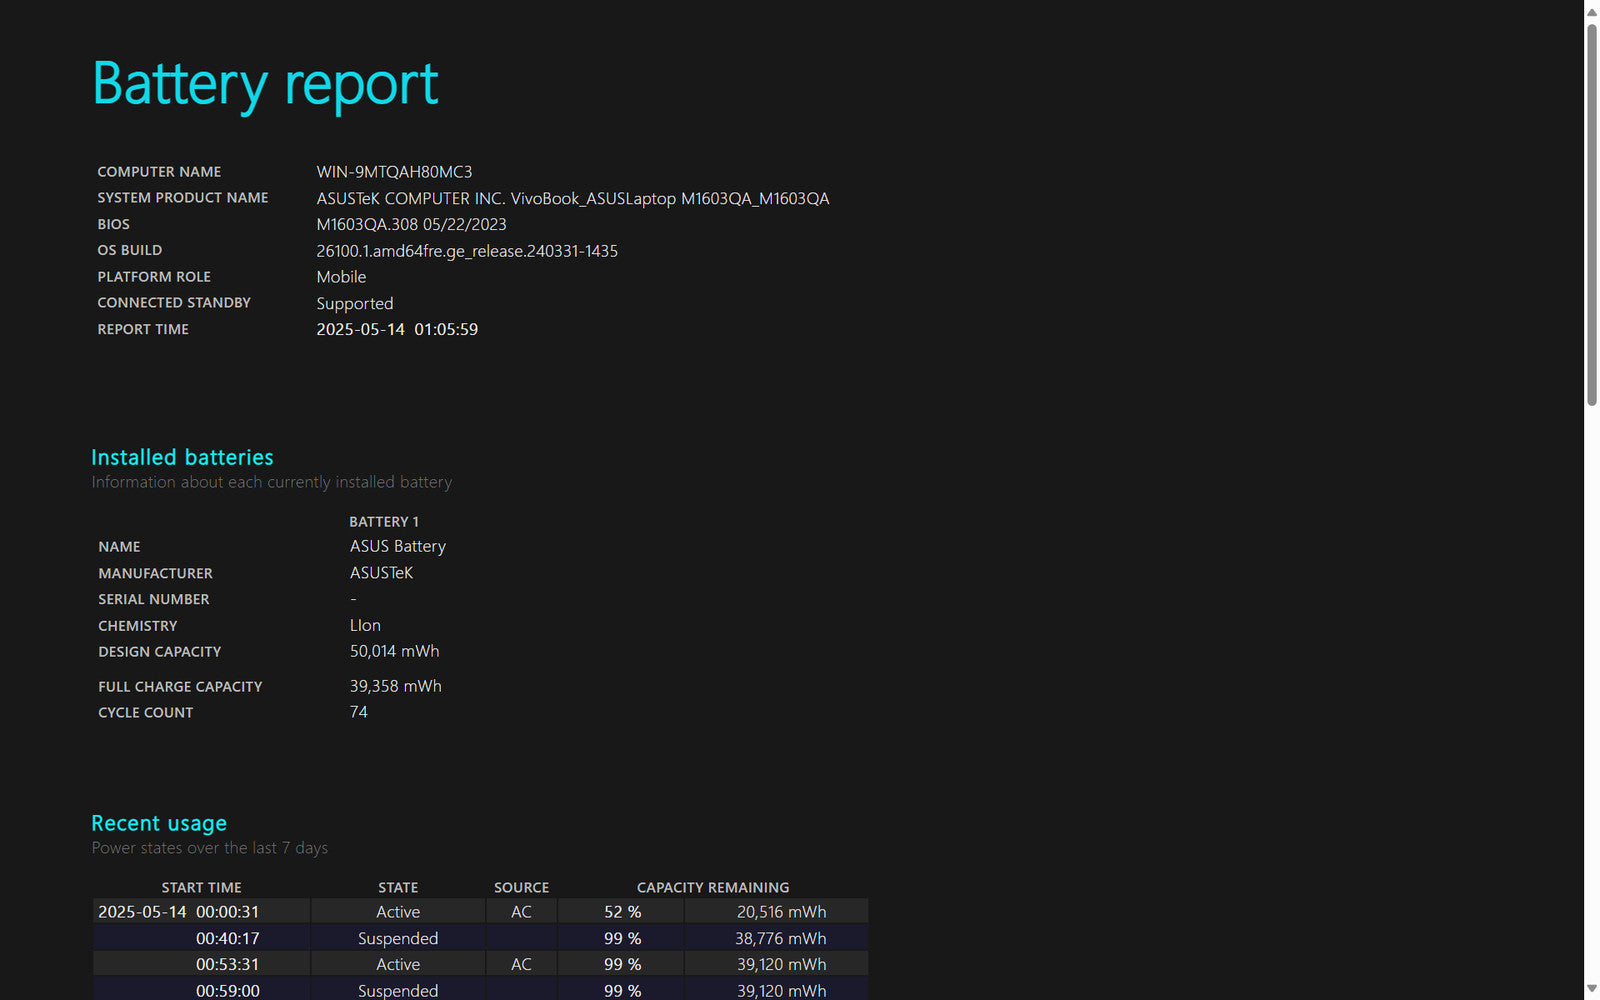
Task: Click the SOURCE column header
Action: [x=521, y=888]
